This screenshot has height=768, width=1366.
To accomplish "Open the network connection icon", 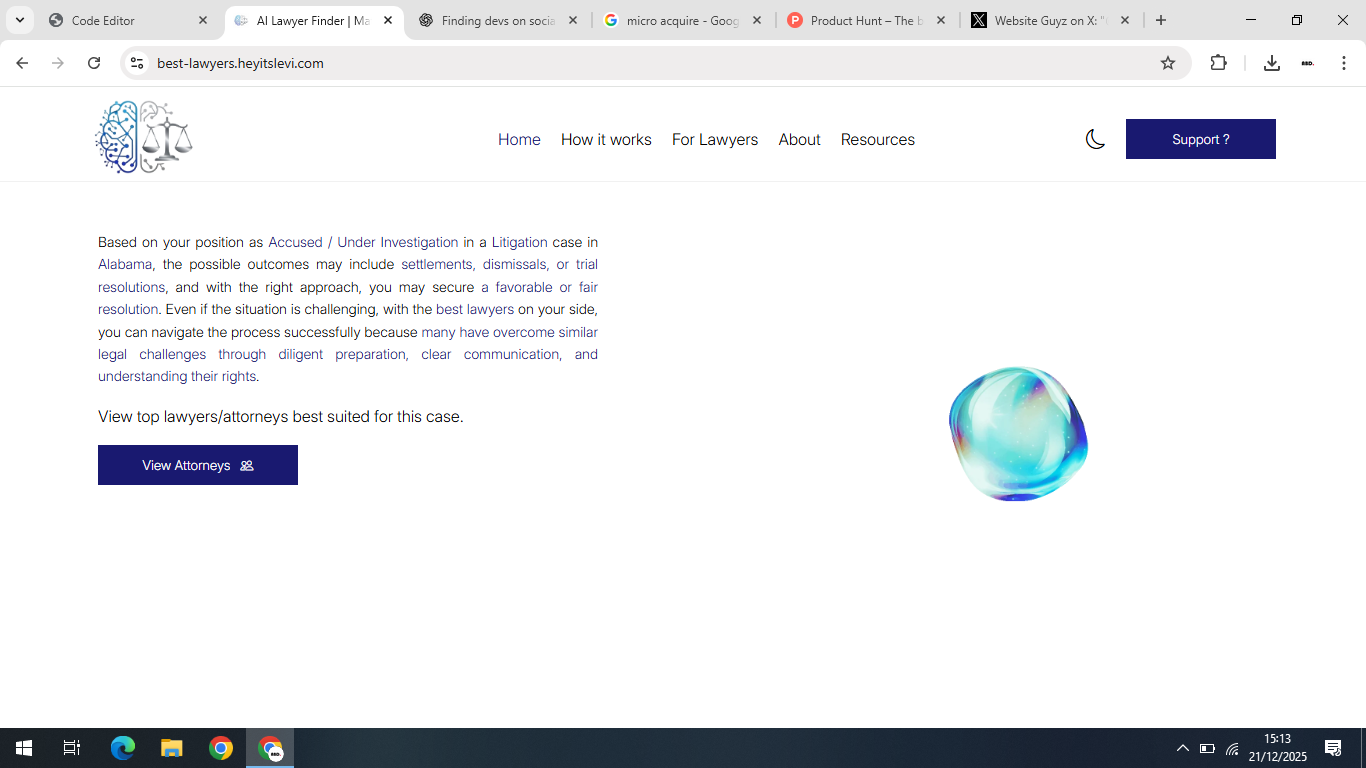I will 1232,748.
